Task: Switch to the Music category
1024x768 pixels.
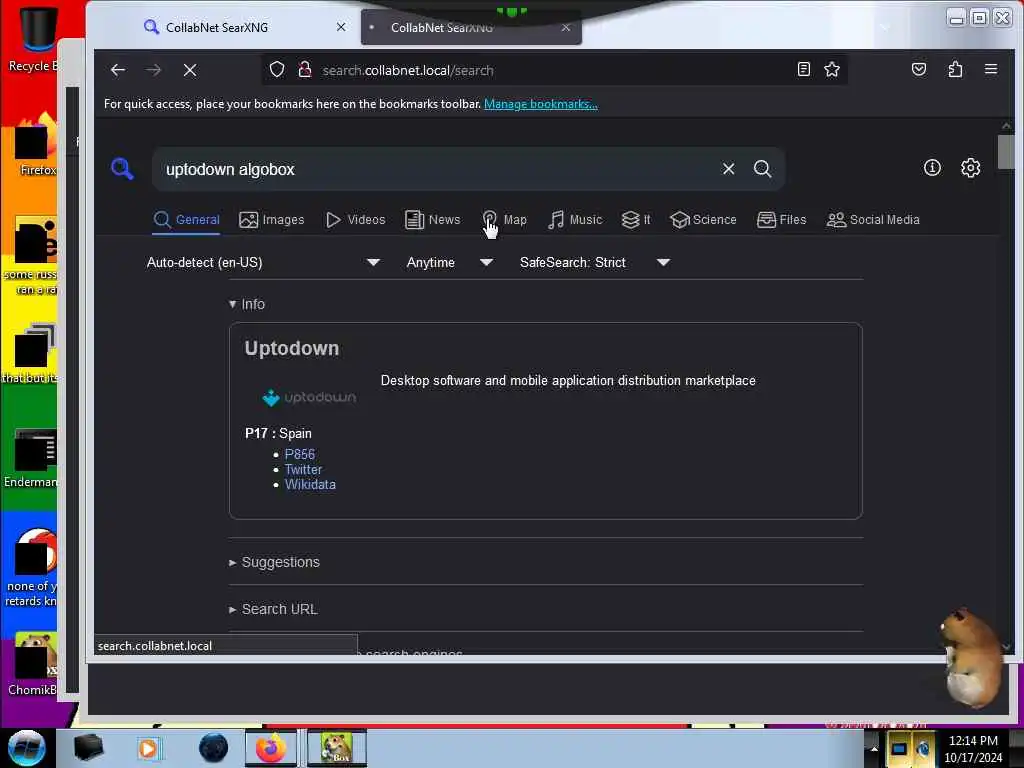Action: pos(575,219)
